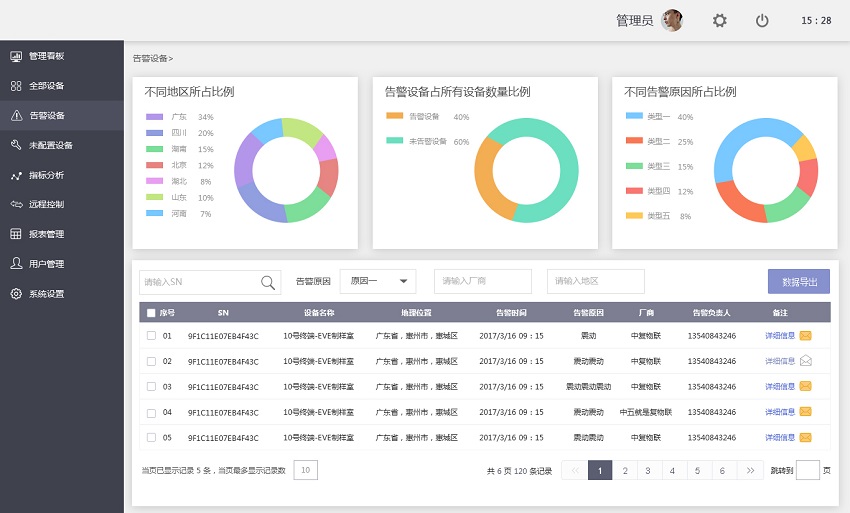Click the 中五就是复物联 vendor cell
850x513 pixels.
(646, 413)
